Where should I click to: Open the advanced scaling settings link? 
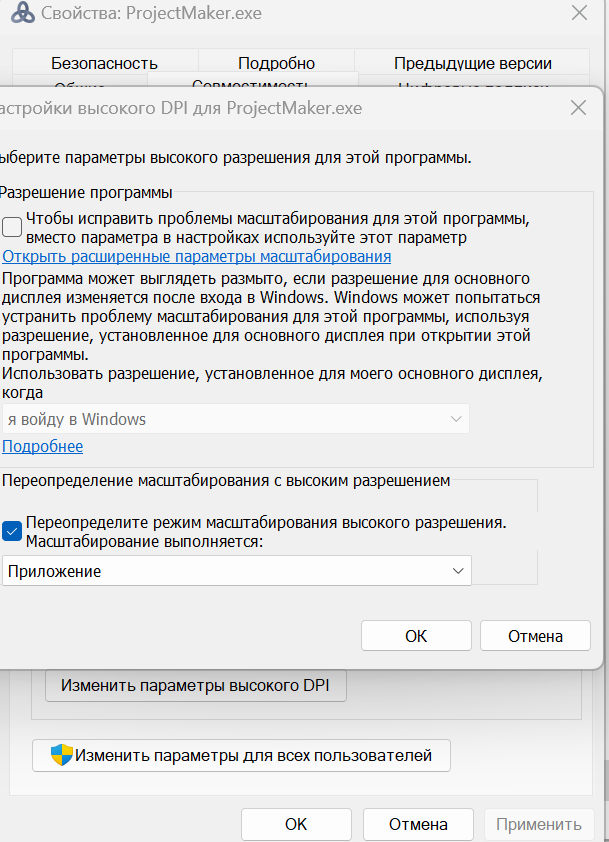196,257
